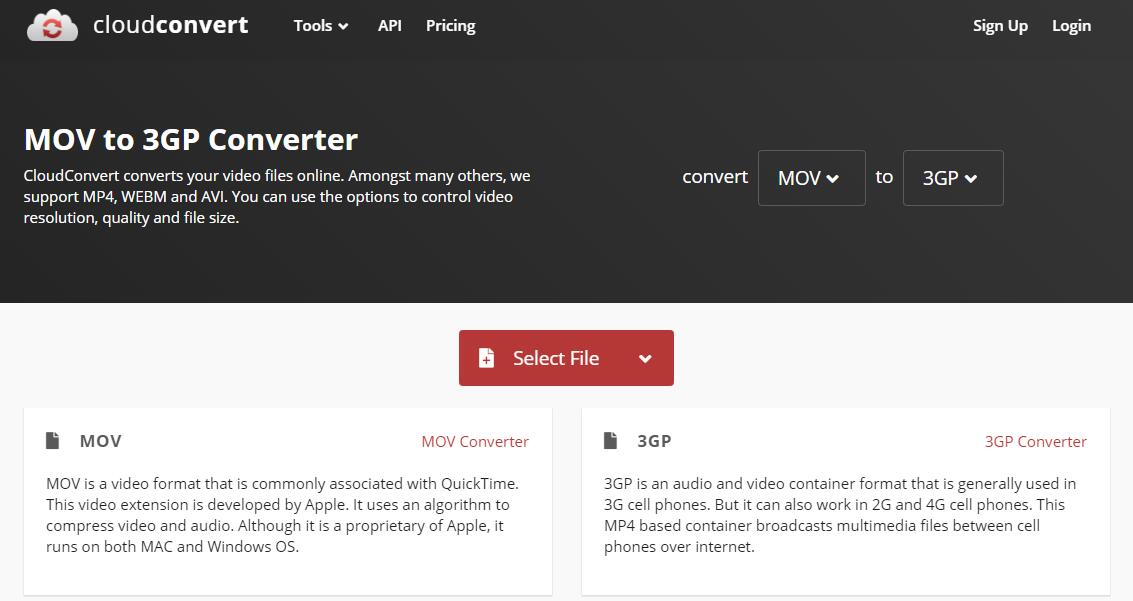Screen dimensions: 1133x601
Task: Open the MOV Converter link
Action: tap(475, 441)
